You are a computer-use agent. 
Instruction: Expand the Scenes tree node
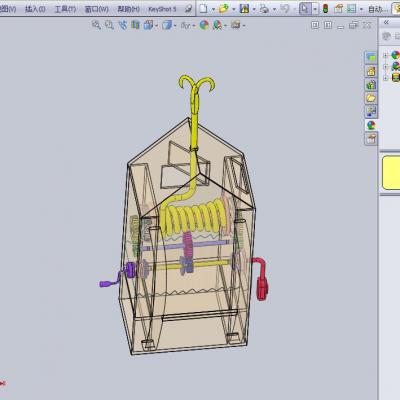click(385, 67)
